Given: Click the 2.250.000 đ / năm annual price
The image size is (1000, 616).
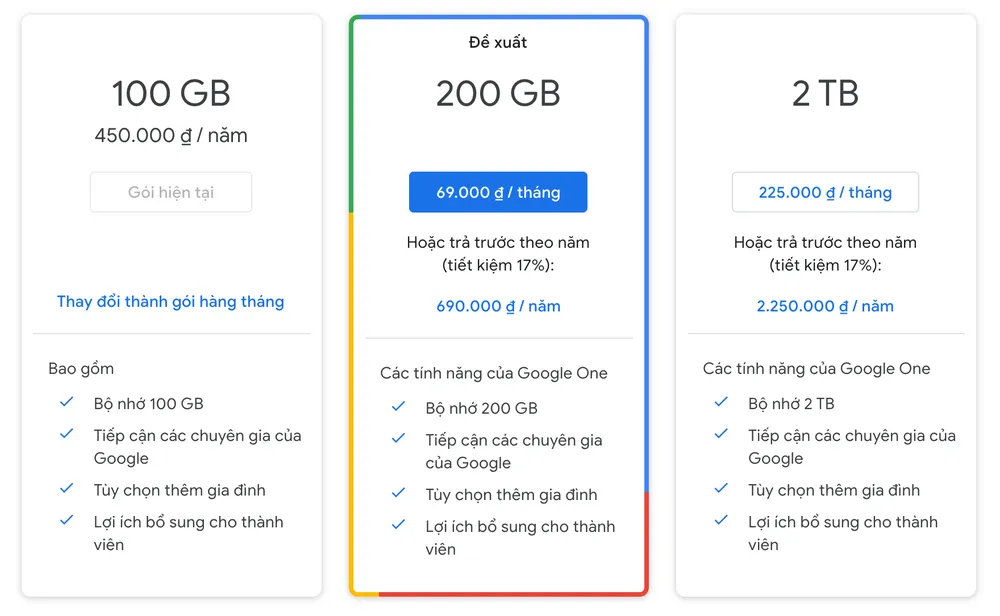Looking at the screenshot, I should pos(825,306).
